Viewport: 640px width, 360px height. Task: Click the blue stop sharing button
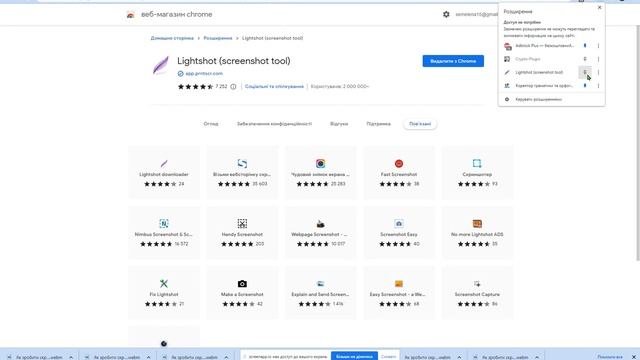click(x=354, y=356)
